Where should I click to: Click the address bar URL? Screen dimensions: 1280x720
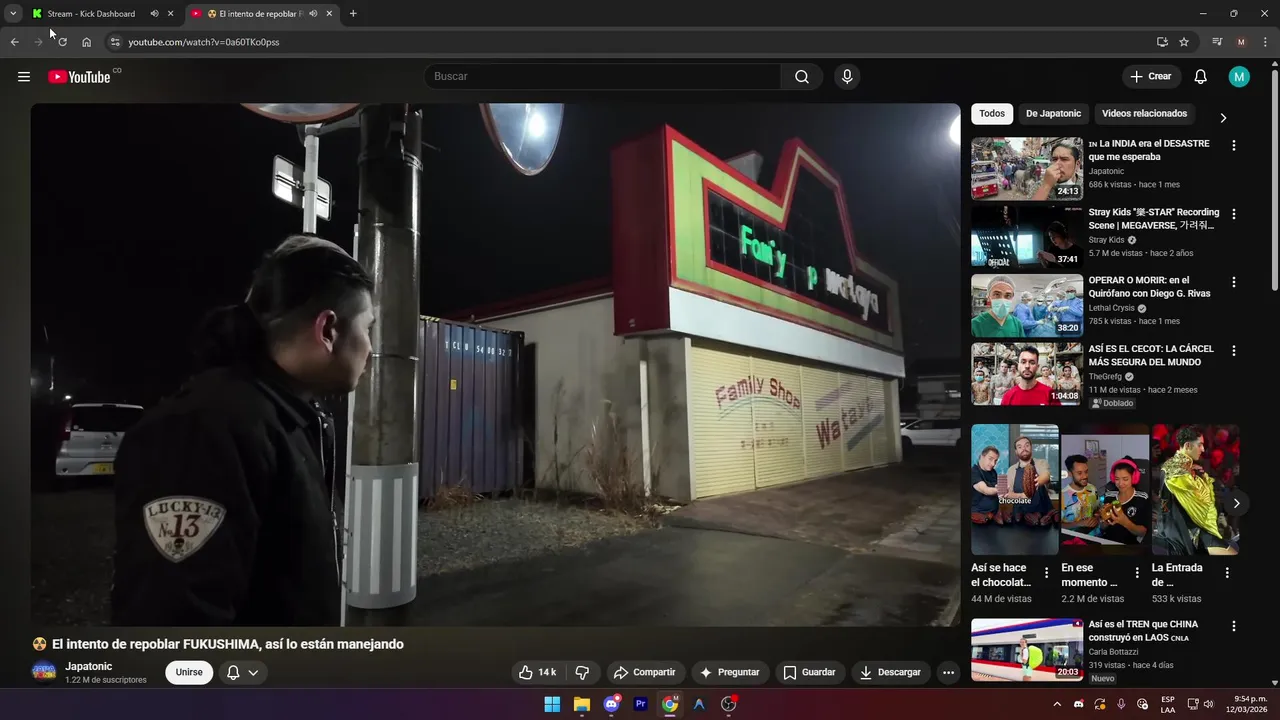[204, 42]
